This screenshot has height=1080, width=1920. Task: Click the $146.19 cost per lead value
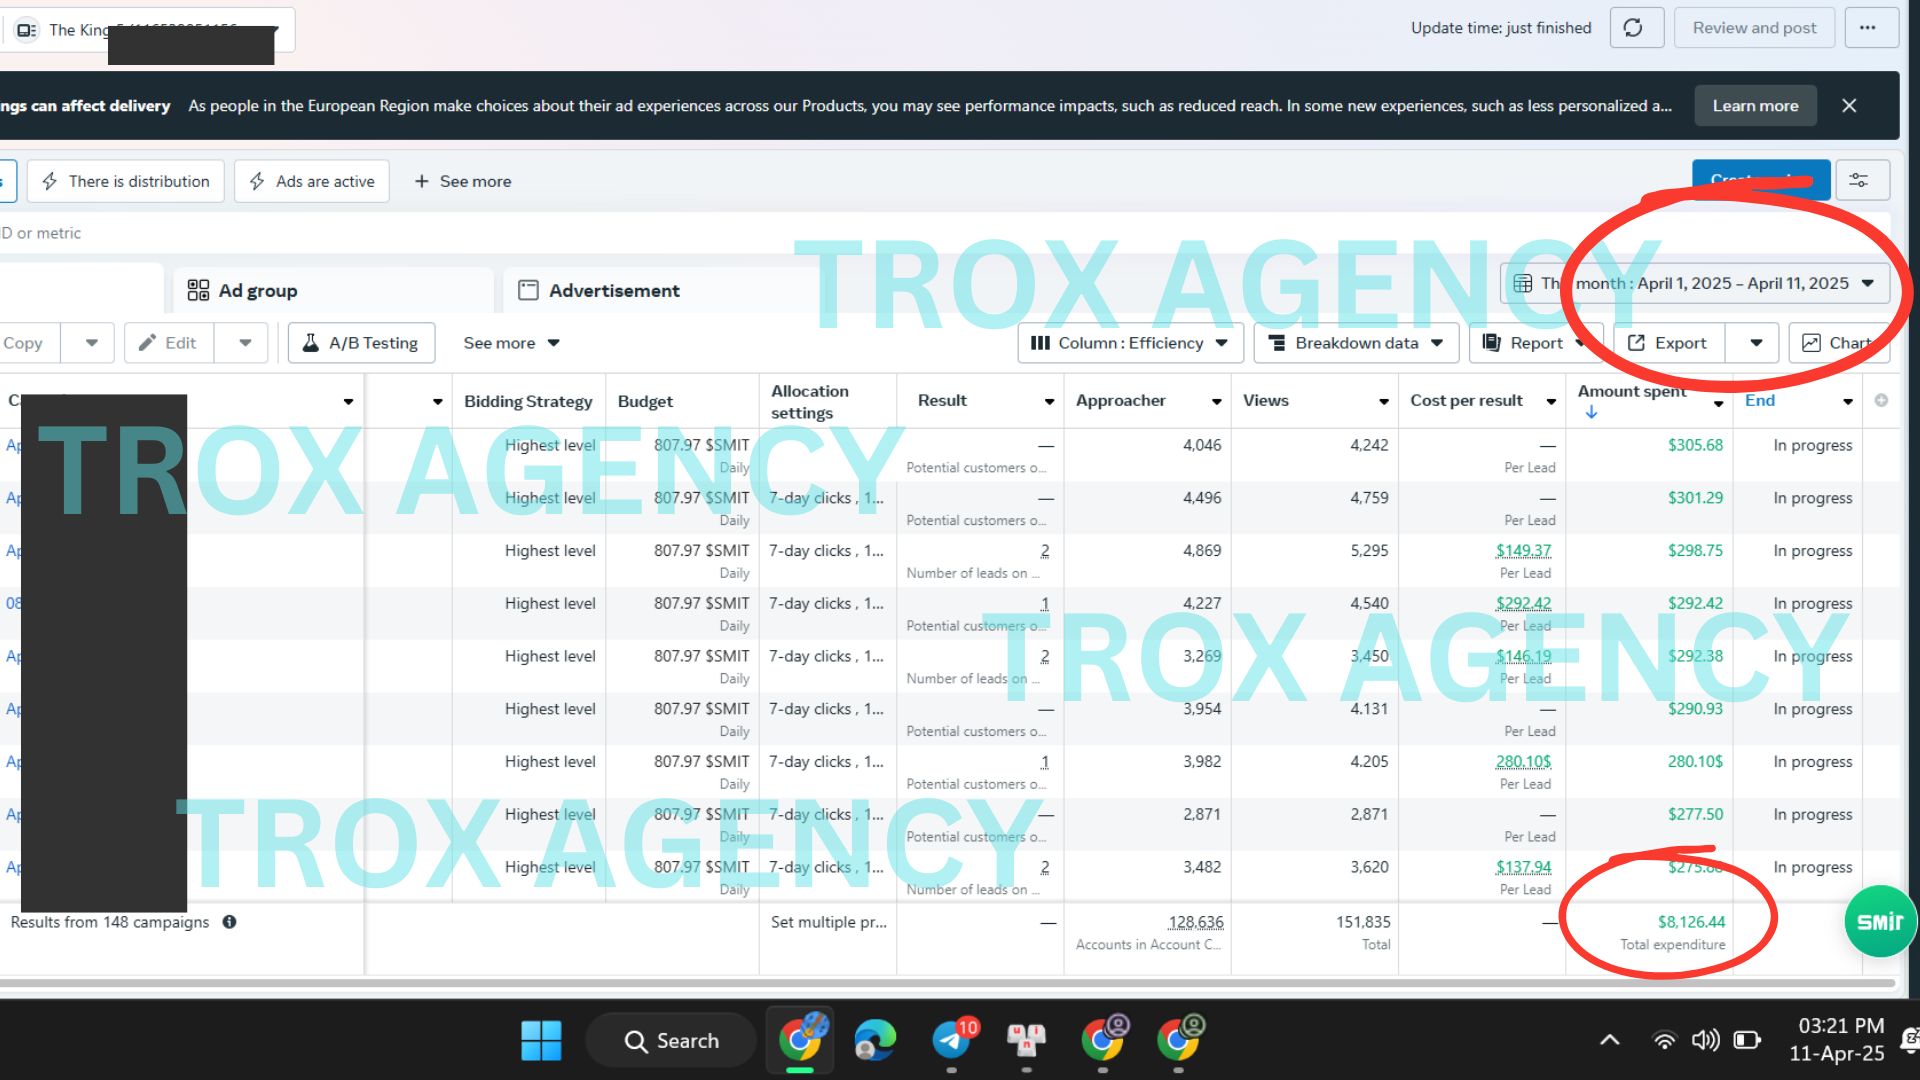coord(1523,656)
